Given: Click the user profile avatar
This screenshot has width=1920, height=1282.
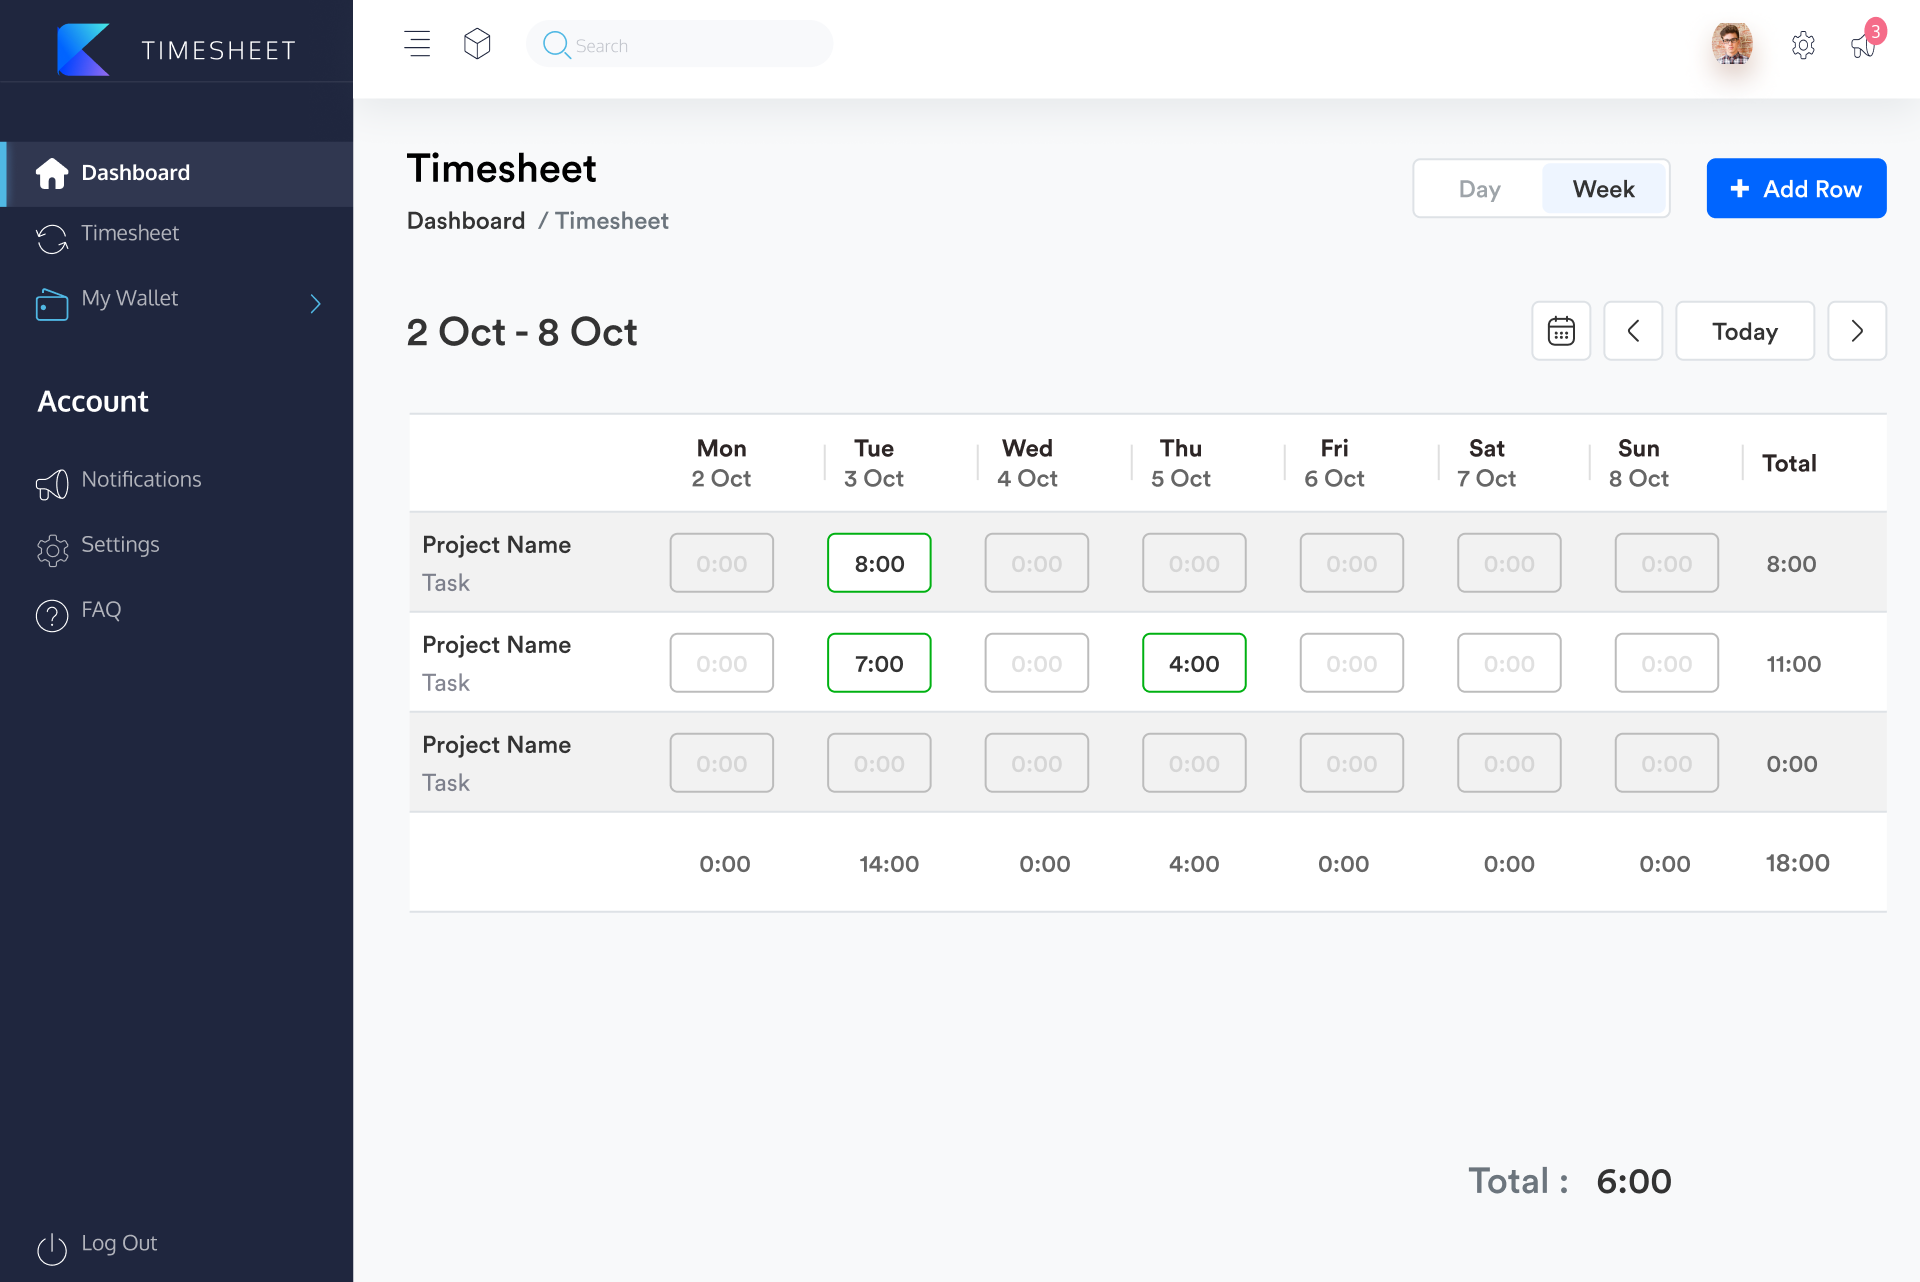Looking at the screenshot, I should (1733, 45).
